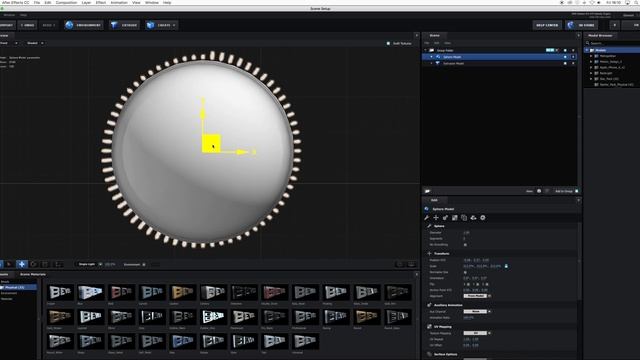Open the Alignment From Model dropdown

[x=476, y=296]
